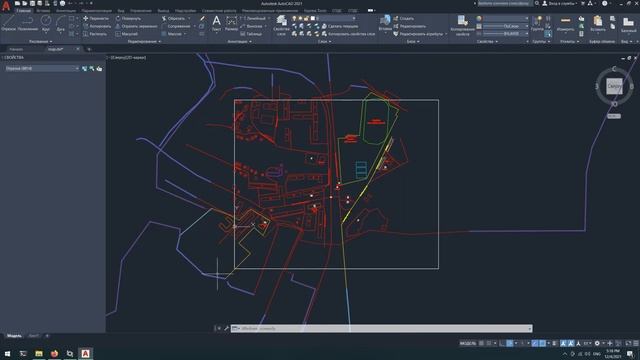Select the Текст (Text) tool
The image size is (640, 360).
click(216, 23)
